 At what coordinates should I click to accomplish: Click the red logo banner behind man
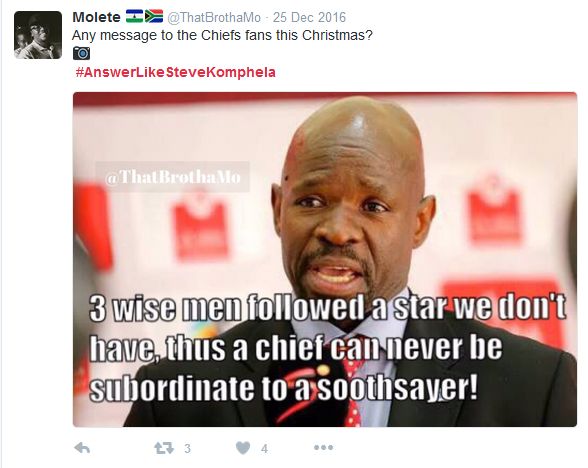coord(201,229)
